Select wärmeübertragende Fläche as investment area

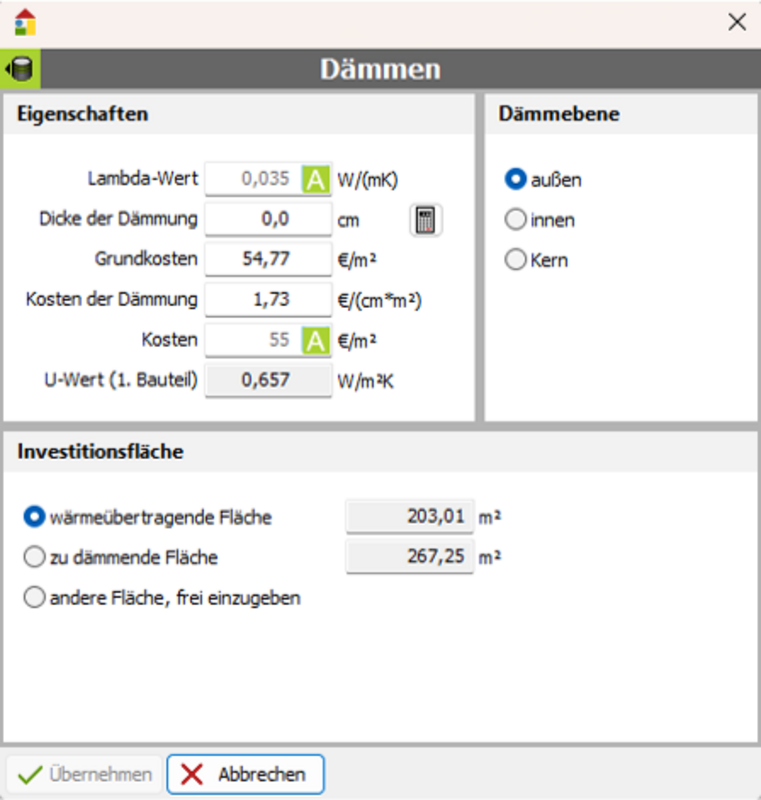click(x=35, y=517)
